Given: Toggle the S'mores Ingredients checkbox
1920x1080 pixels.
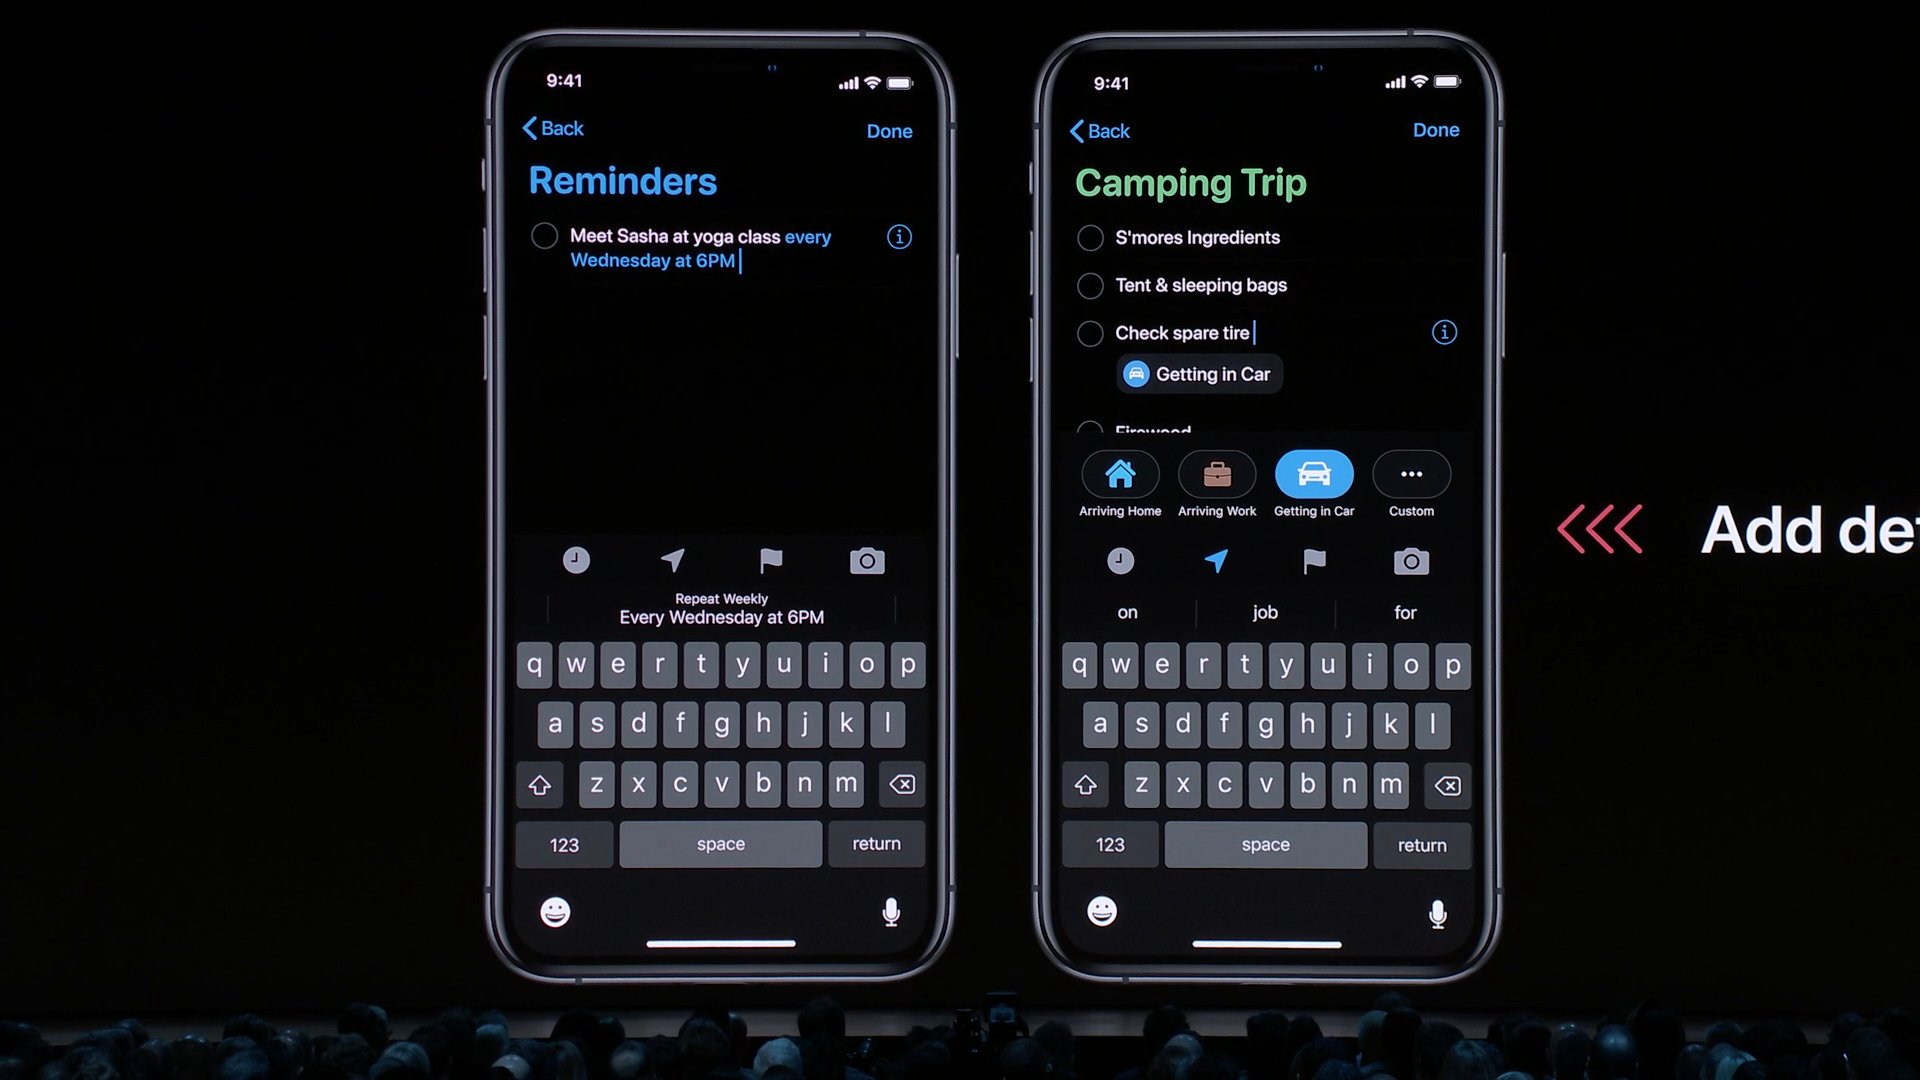Looking at the screenshot, I should [1089, 237].
